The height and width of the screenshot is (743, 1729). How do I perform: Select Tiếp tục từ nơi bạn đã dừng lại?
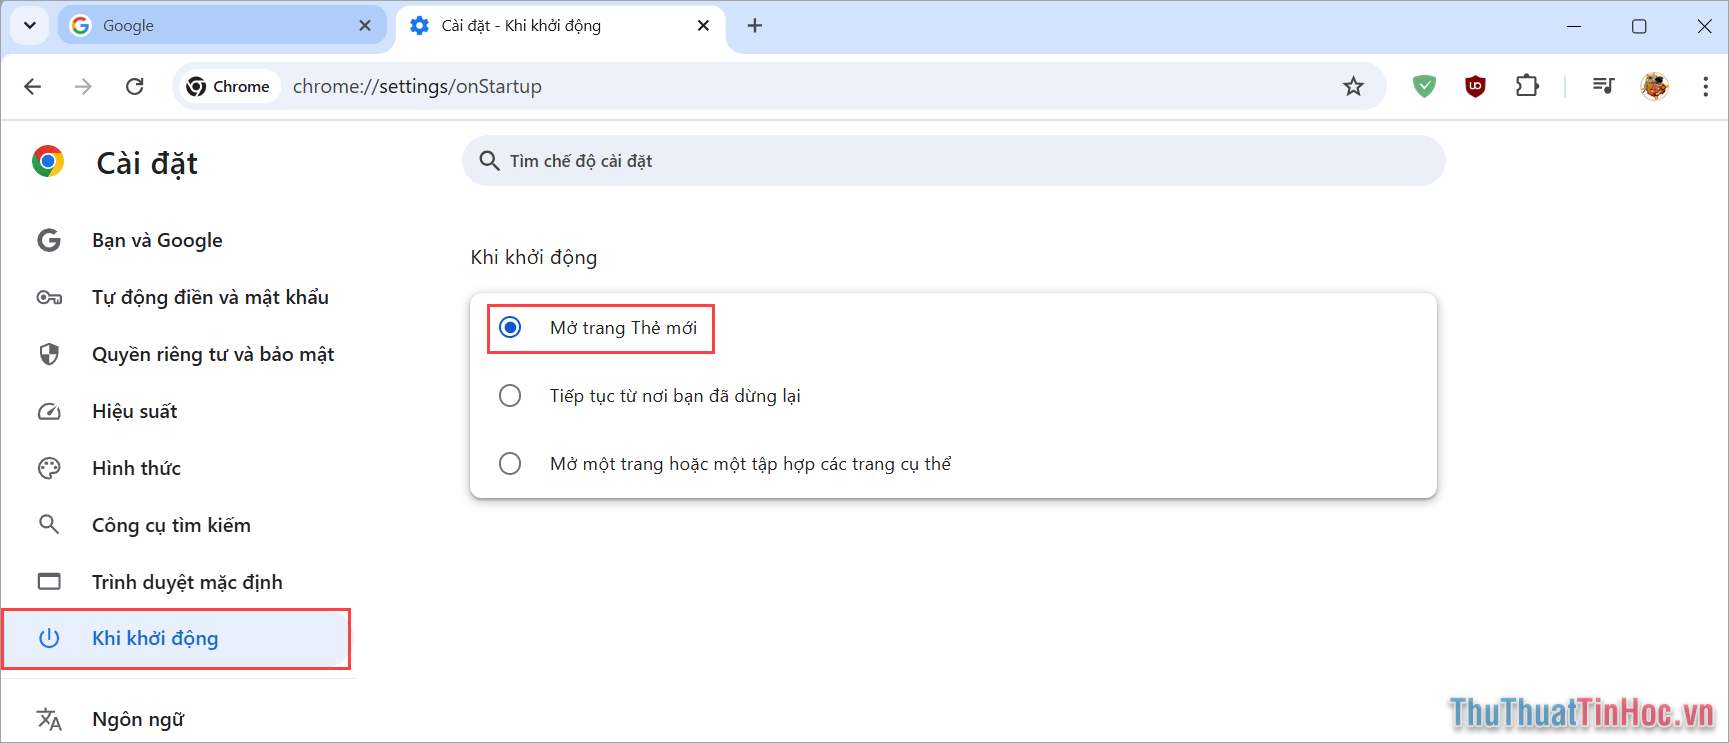[510, 395]
